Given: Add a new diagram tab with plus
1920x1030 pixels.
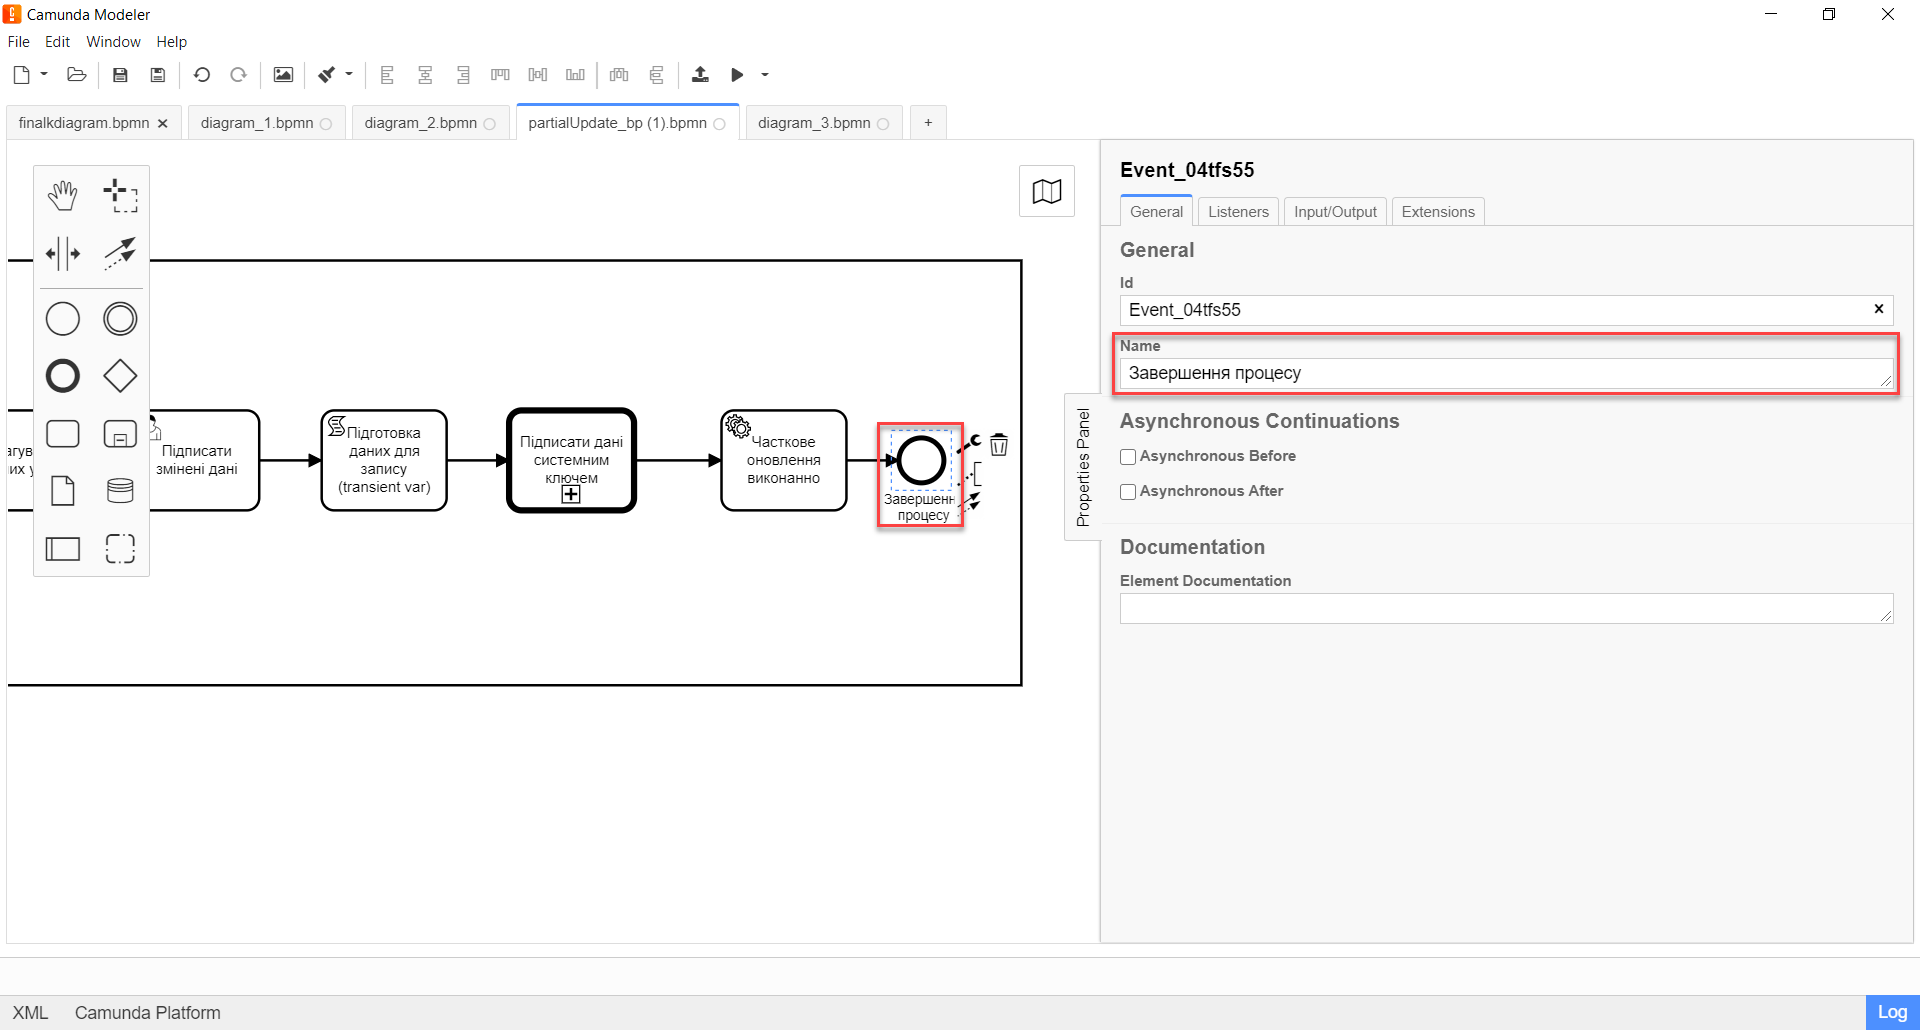Looking at the screenshot, I should coord(928,123).
